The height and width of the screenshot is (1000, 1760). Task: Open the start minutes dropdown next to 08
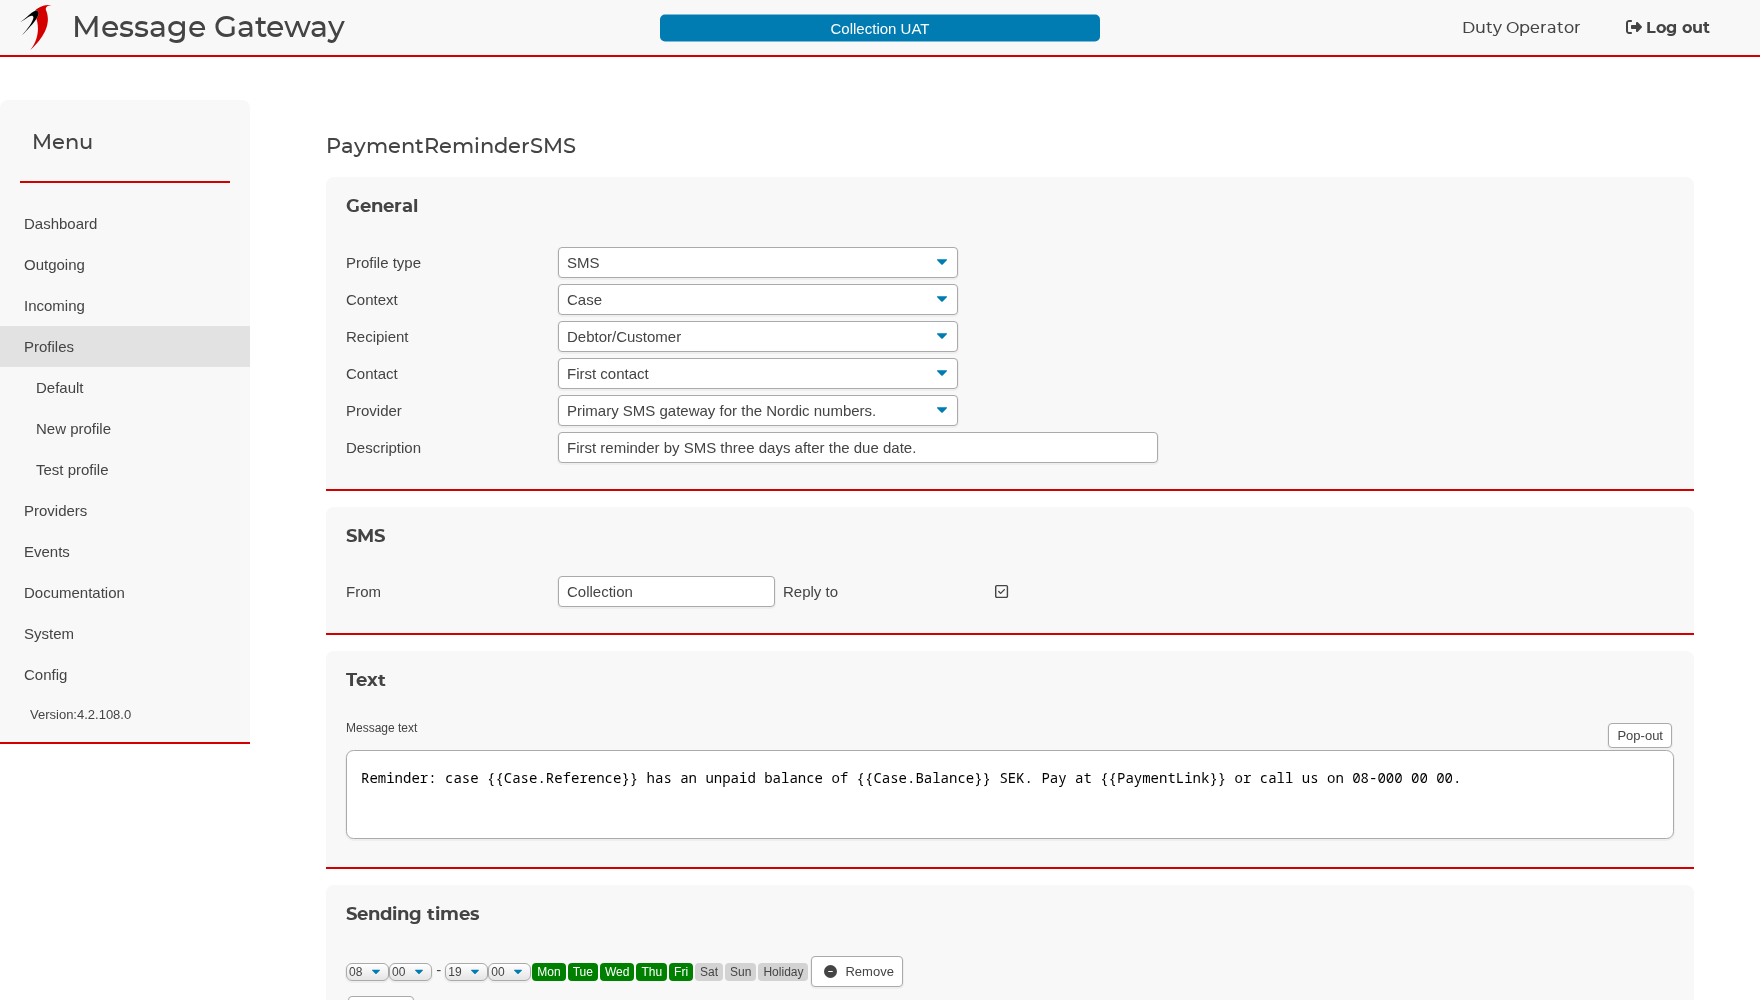(410, 972)
